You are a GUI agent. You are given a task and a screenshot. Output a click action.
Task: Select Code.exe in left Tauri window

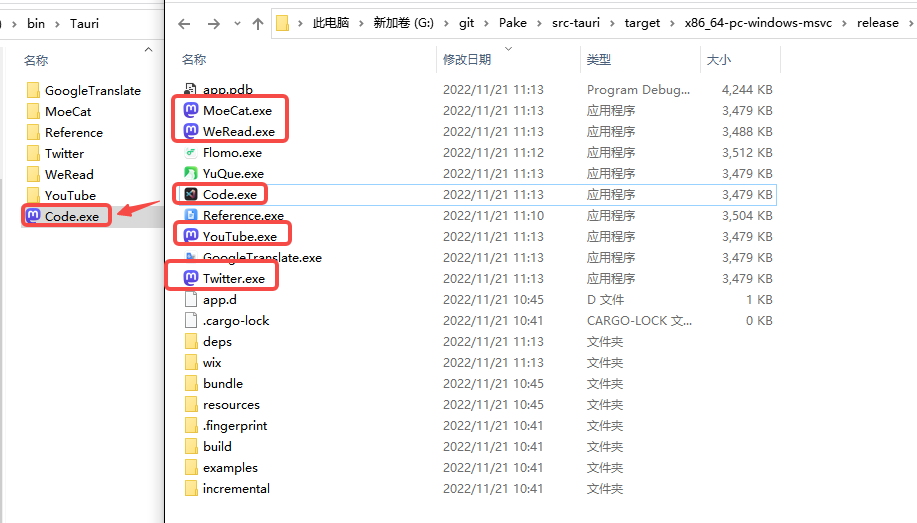pos(63,216)
